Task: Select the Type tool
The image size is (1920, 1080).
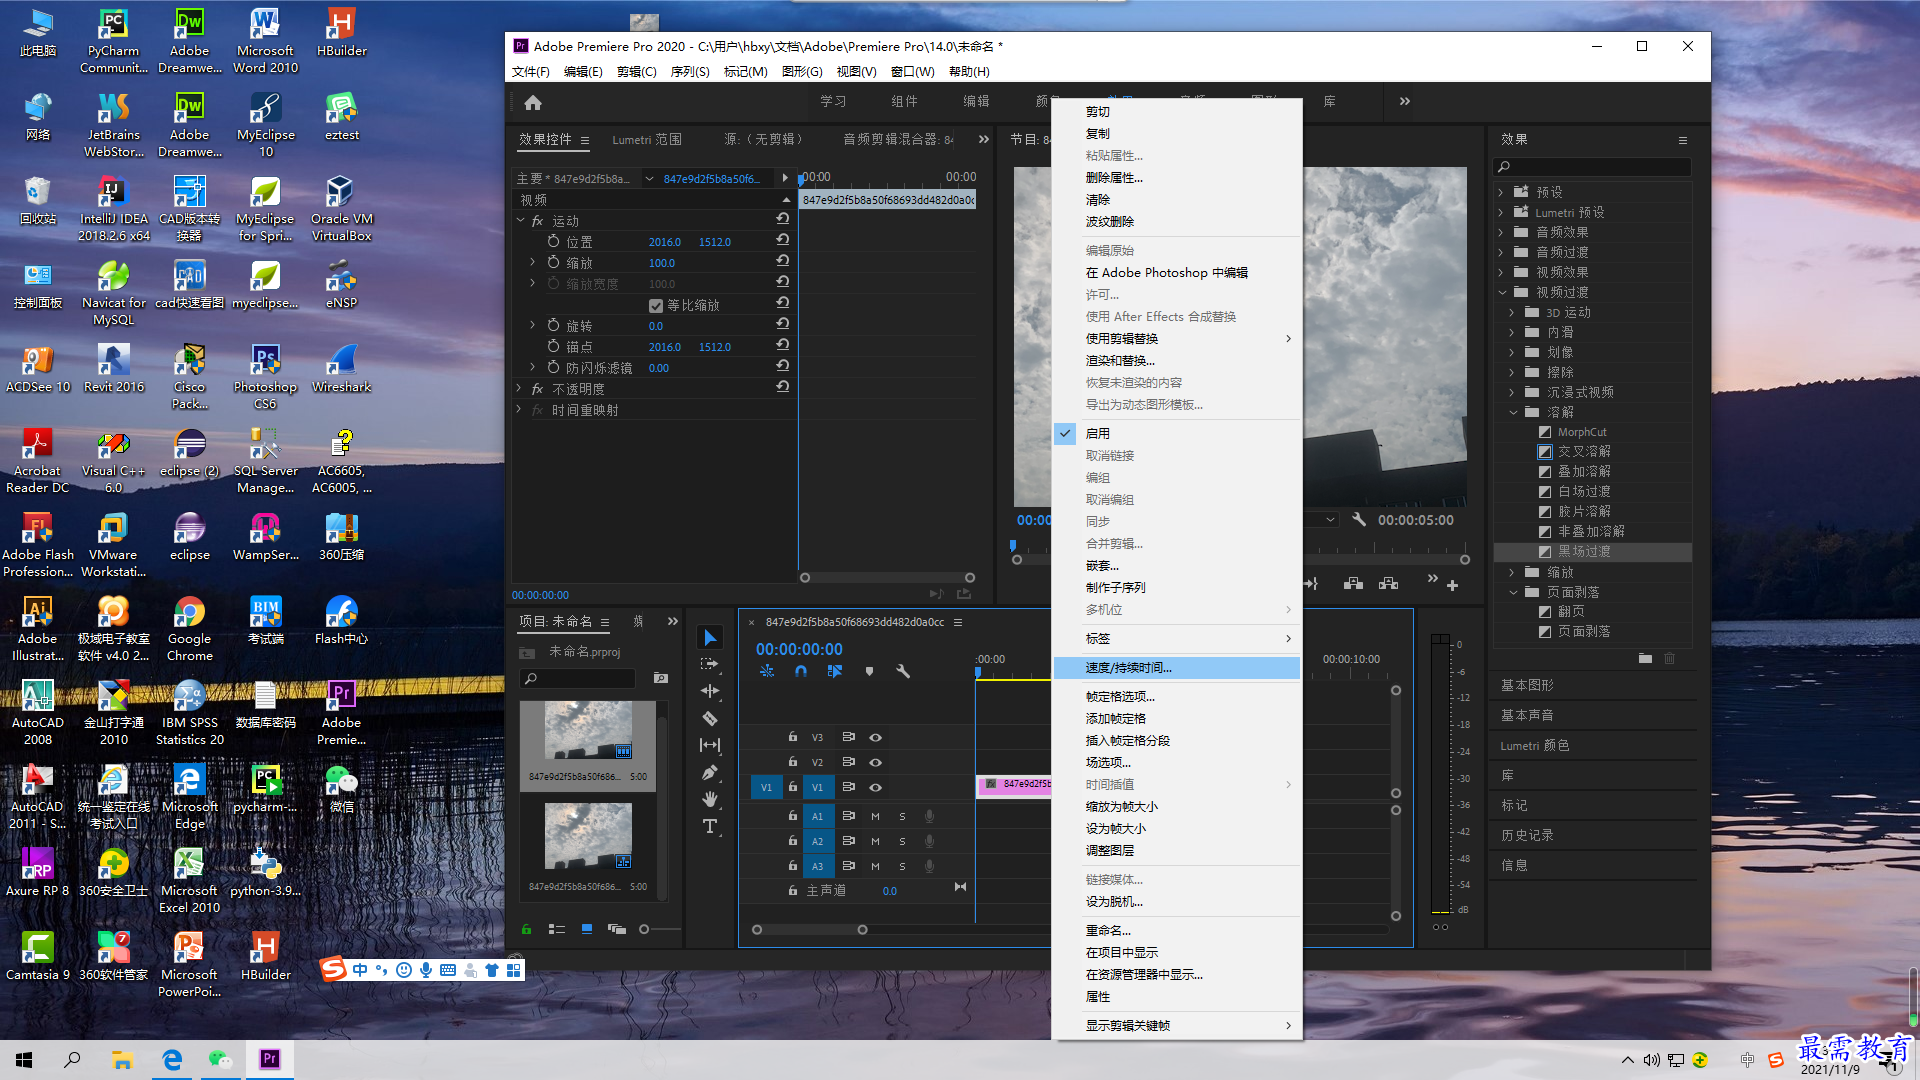Action: click(710, 826)
